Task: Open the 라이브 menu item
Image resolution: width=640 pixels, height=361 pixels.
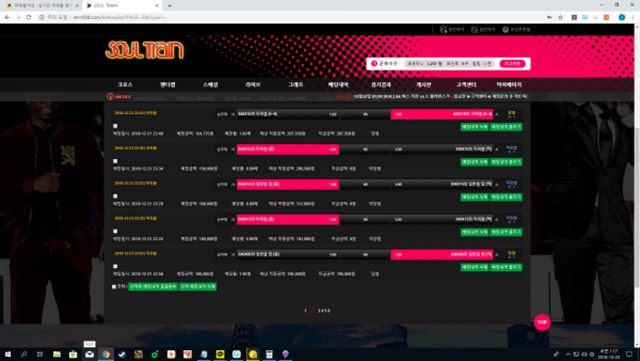Action: point(253,85)
